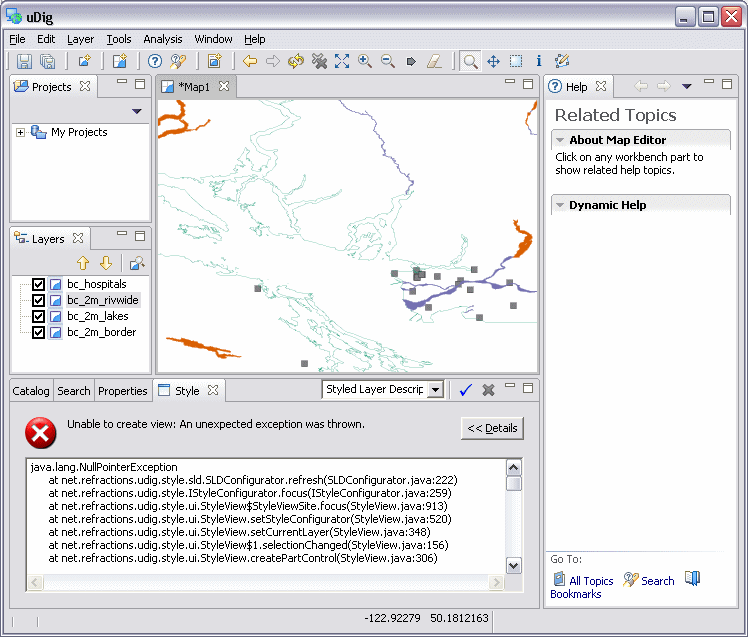Move layer down with yellow arrow
The height and width of the screenshot is (637, 748).
(105, 263)
